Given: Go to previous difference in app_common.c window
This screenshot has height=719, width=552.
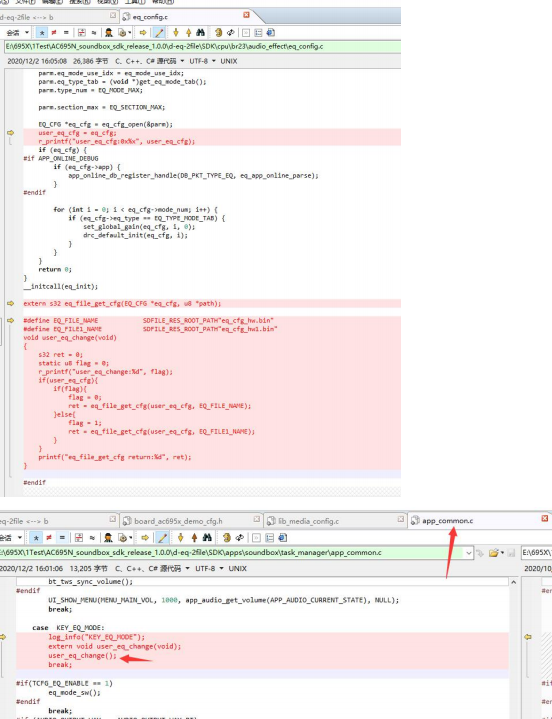Looking at the screenshot, I should coord(194,537).
